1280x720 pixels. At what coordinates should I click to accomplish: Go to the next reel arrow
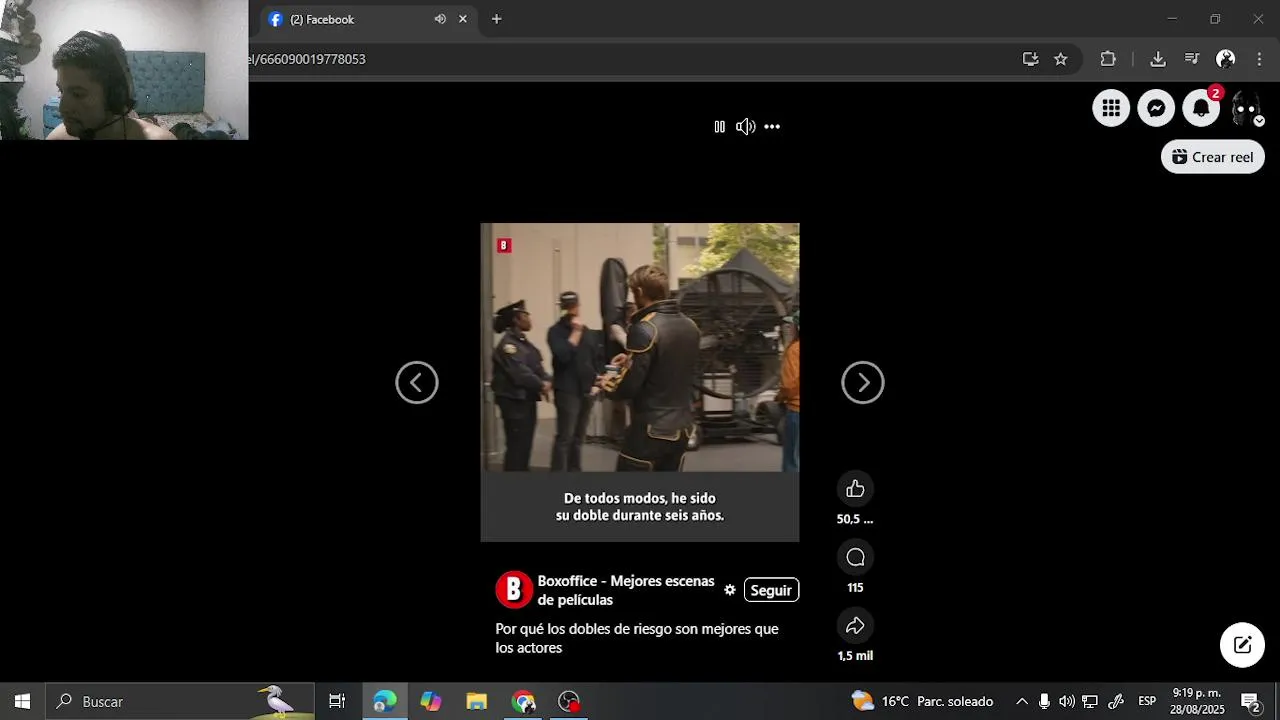863,382
